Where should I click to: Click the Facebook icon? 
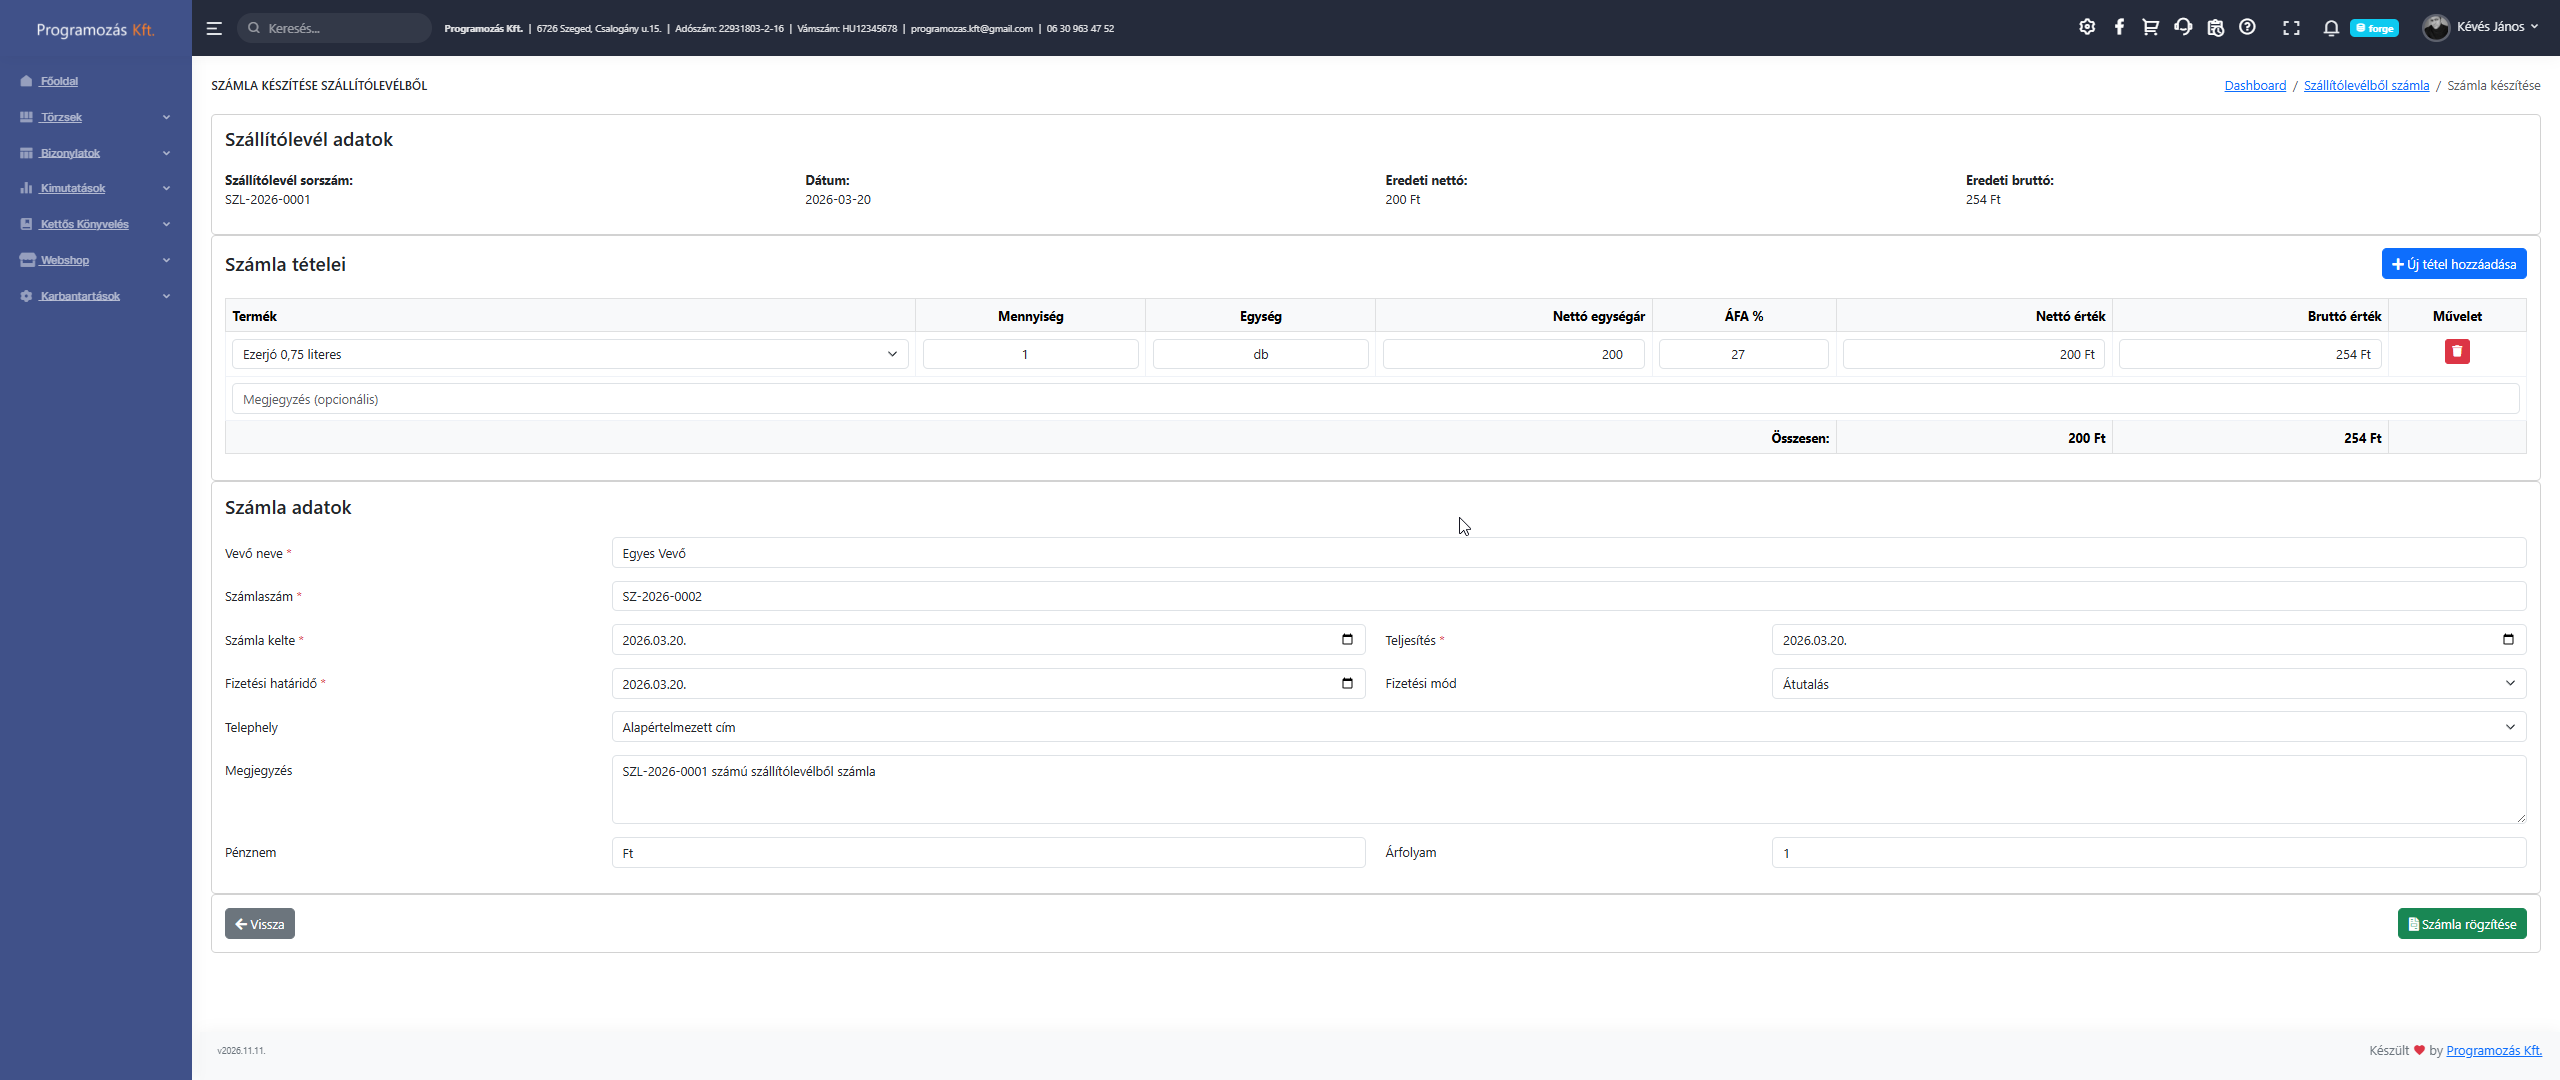(x=2119, y=27)
